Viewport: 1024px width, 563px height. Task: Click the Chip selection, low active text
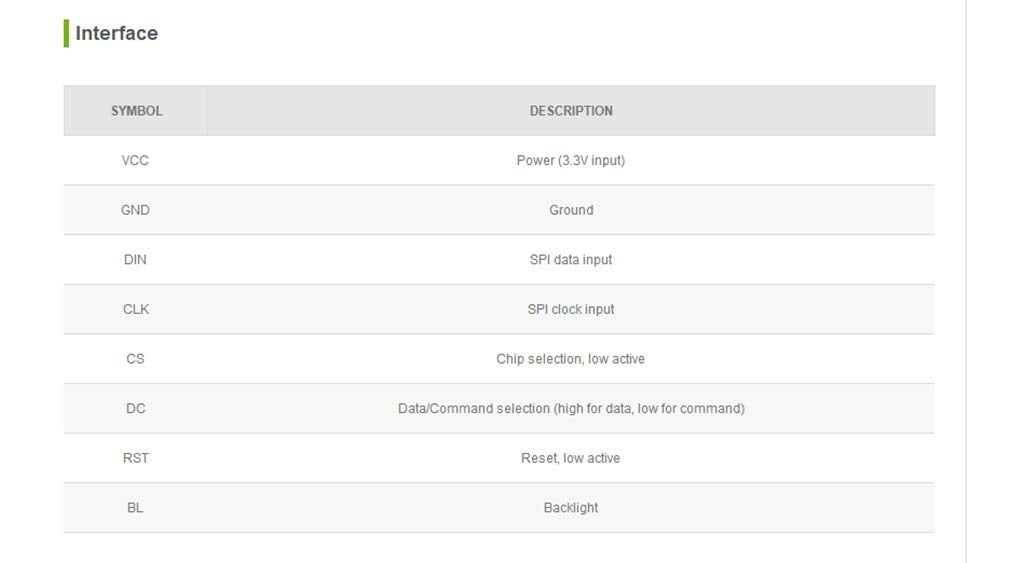point(571,359)
